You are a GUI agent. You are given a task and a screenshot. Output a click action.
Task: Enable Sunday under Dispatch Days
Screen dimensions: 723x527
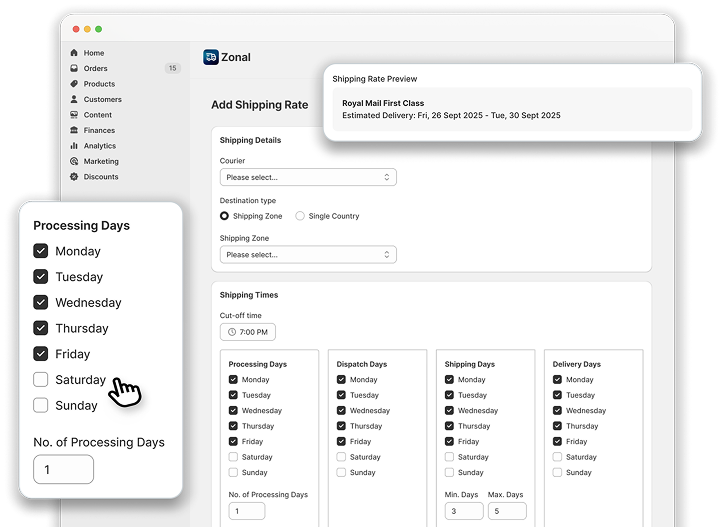(341, 472)
